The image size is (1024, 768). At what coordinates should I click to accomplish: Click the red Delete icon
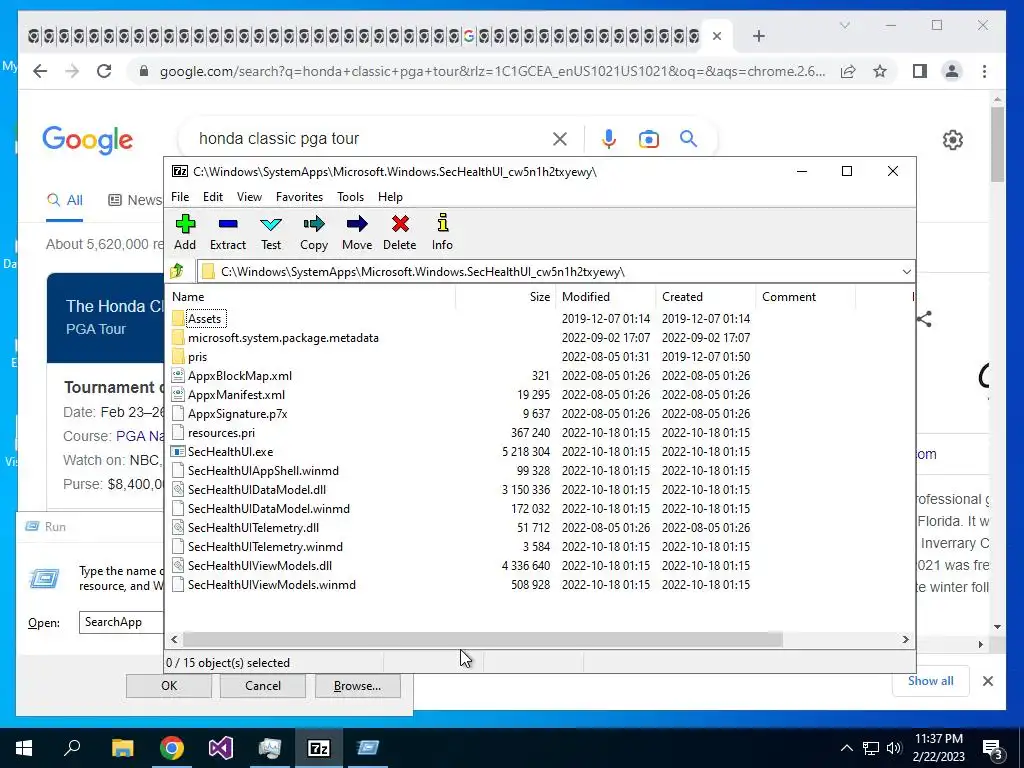click(400, 232)
